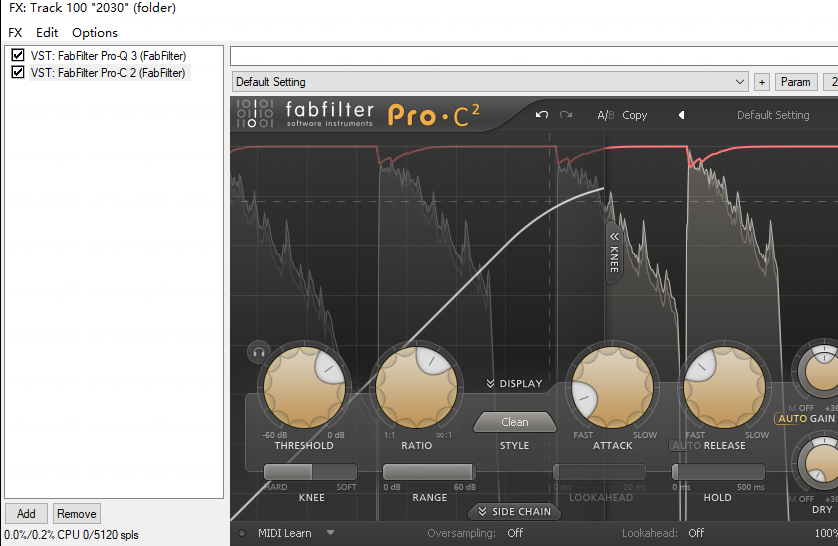
Task: Click the empty comment field above presets
Action: coord(534,56)
